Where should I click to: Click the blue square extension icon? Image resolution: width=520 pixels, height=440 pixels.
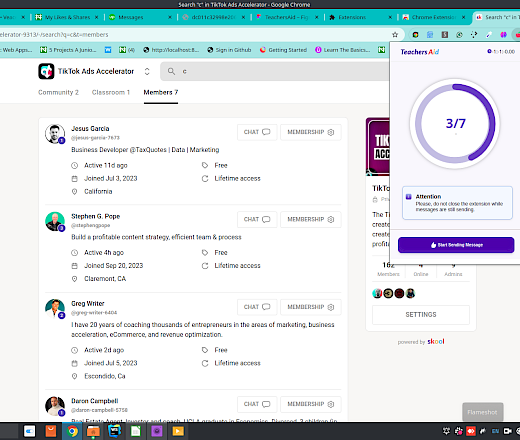click(x=430, y=35)
